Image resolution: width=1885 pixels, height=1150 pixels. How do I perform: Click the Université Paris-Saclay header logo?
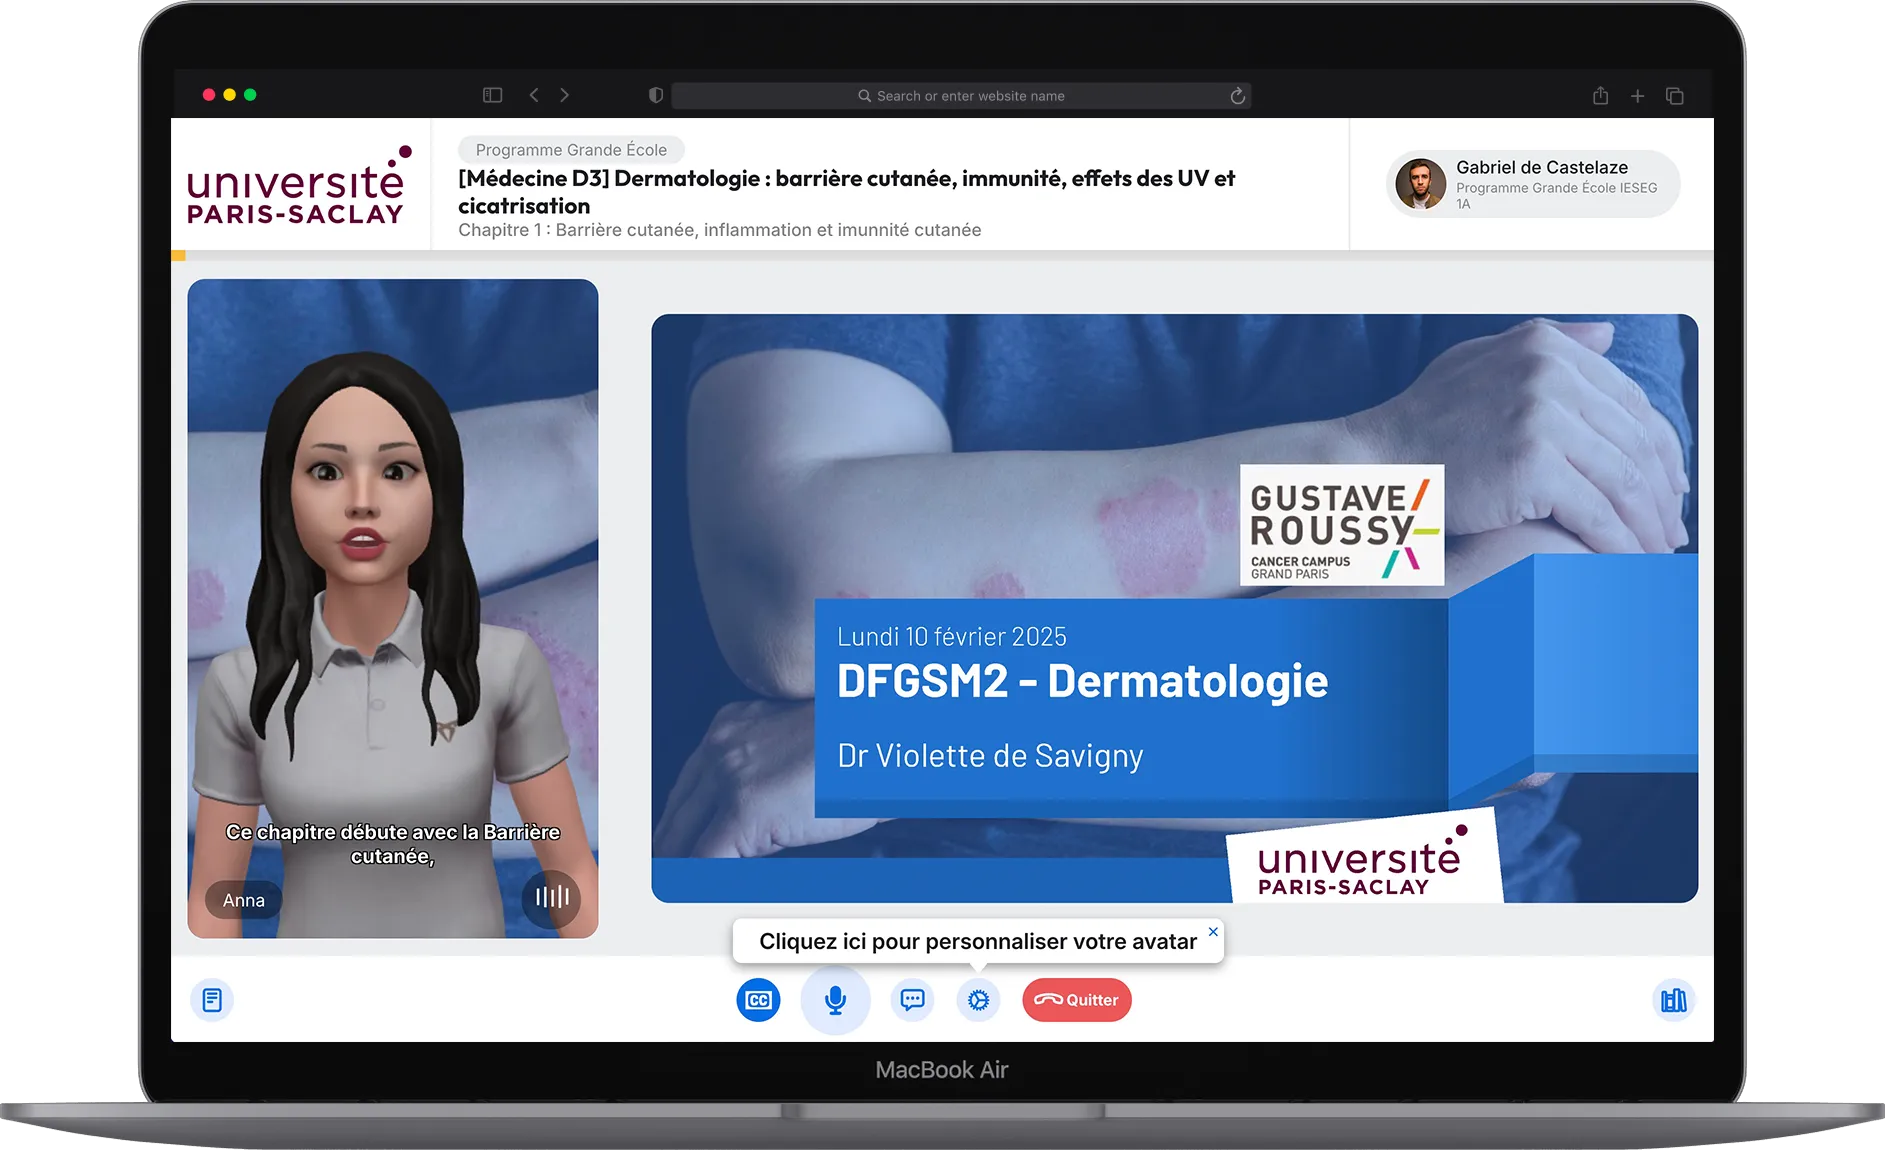pos(299,186)
